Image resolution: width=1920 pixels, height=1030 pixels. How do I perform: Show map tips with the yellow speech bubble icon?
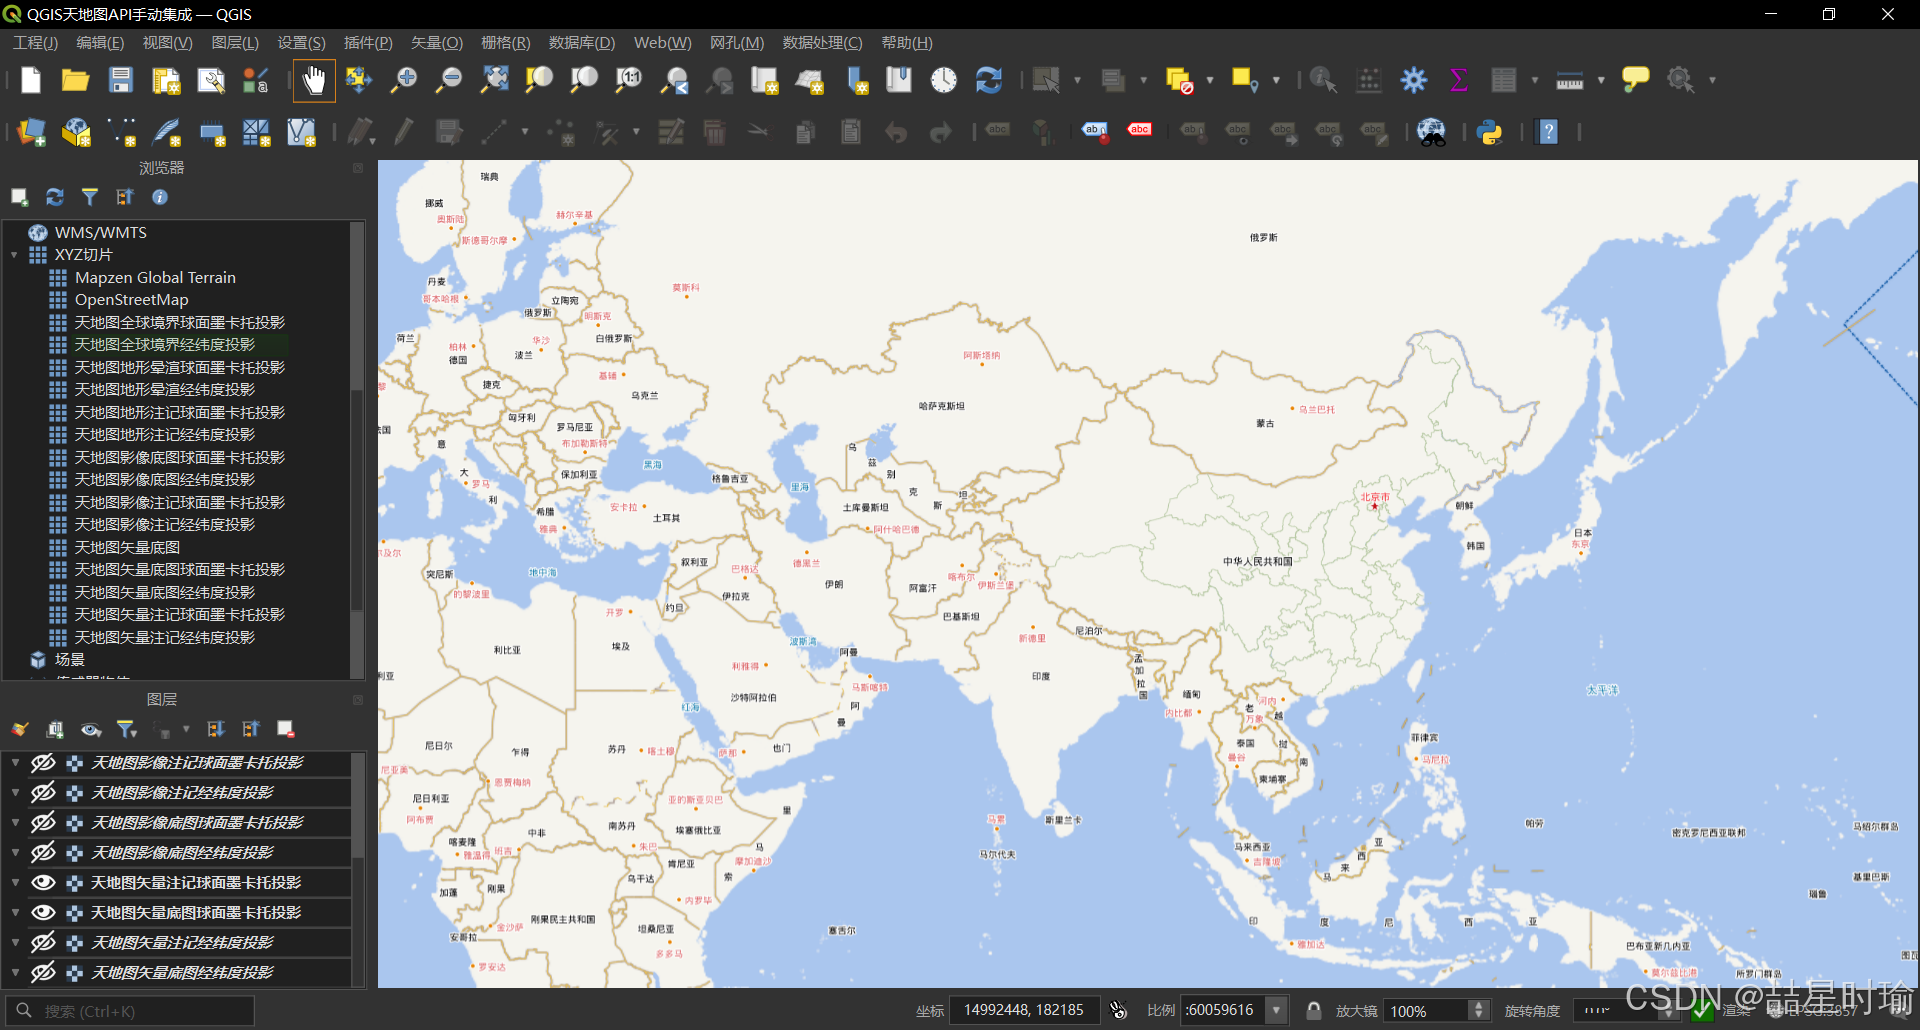pos(1635,80)
